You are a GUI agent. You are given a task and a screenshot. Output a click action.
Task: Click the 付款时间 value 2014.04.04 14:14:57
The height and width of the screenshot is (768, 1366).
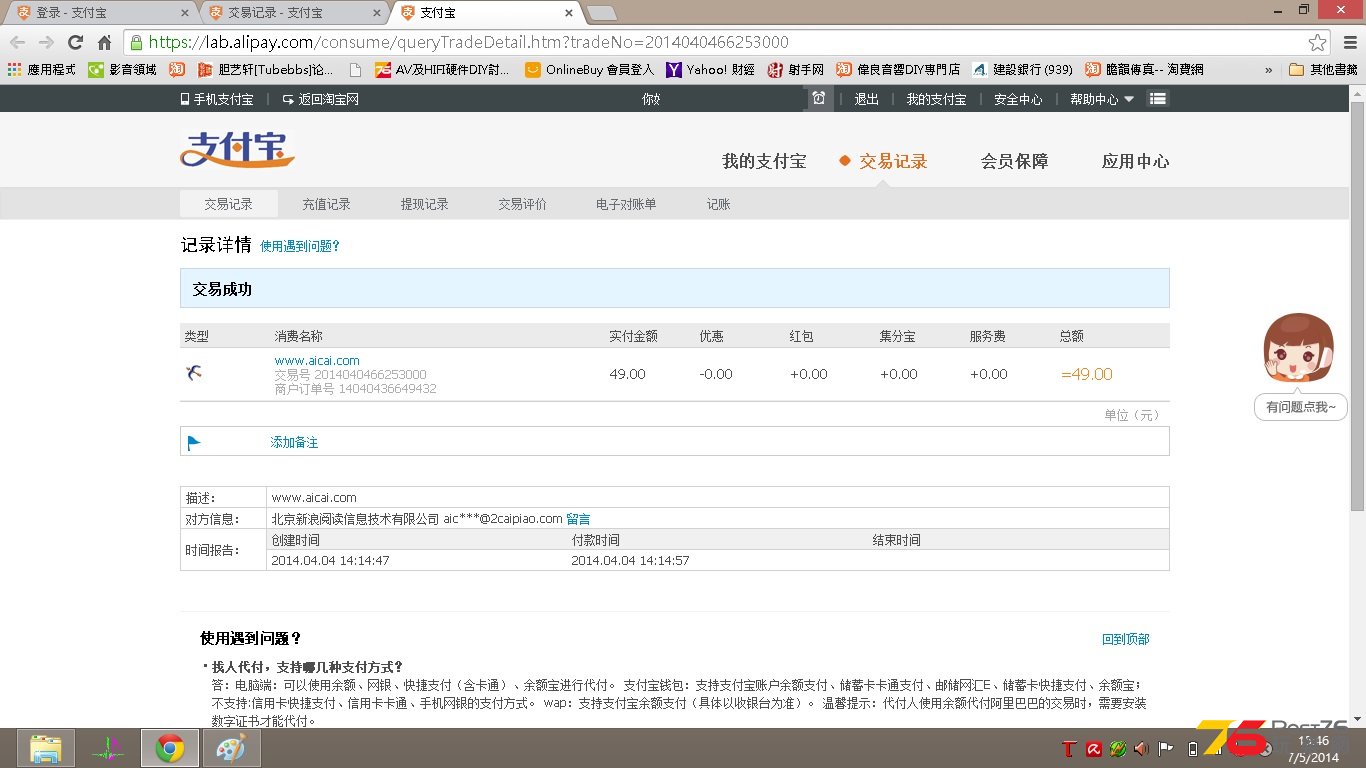tap(630, 560)
